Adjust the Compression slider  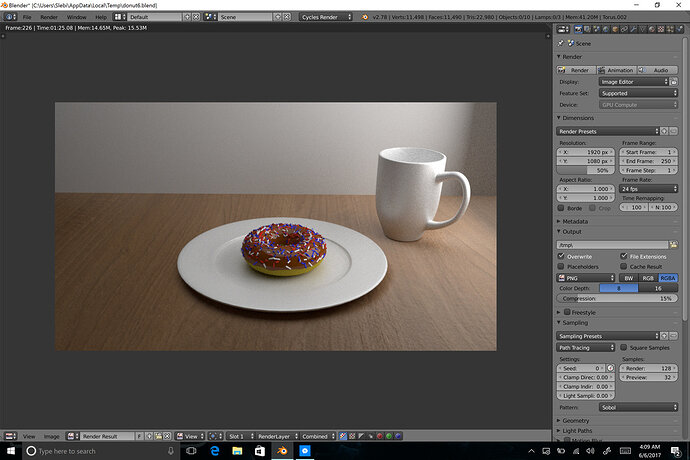[x=617, y=298]
